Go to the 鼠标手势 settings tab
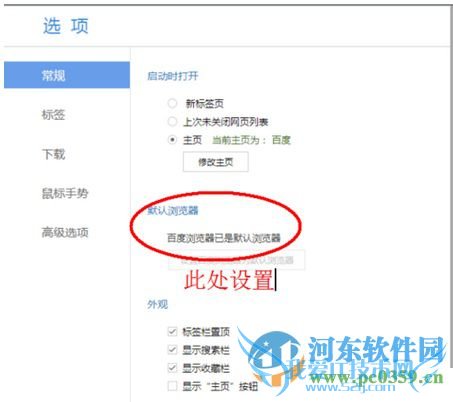The width and height of the screenshot is (453, 402). tap(65, 193)
